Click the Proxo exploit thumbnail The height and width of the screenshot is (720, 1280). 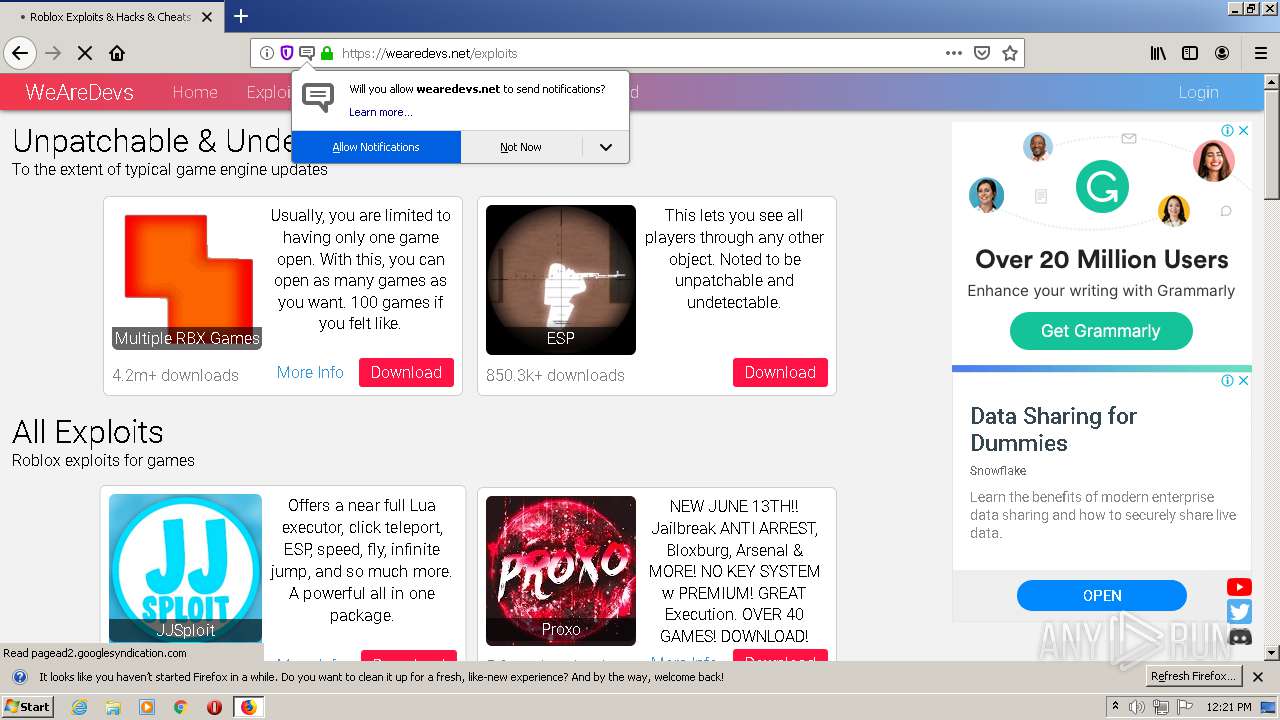point(561,571)
